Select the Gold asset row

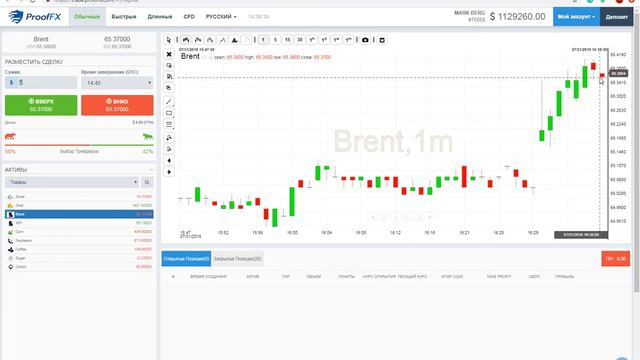pos(79,205)
